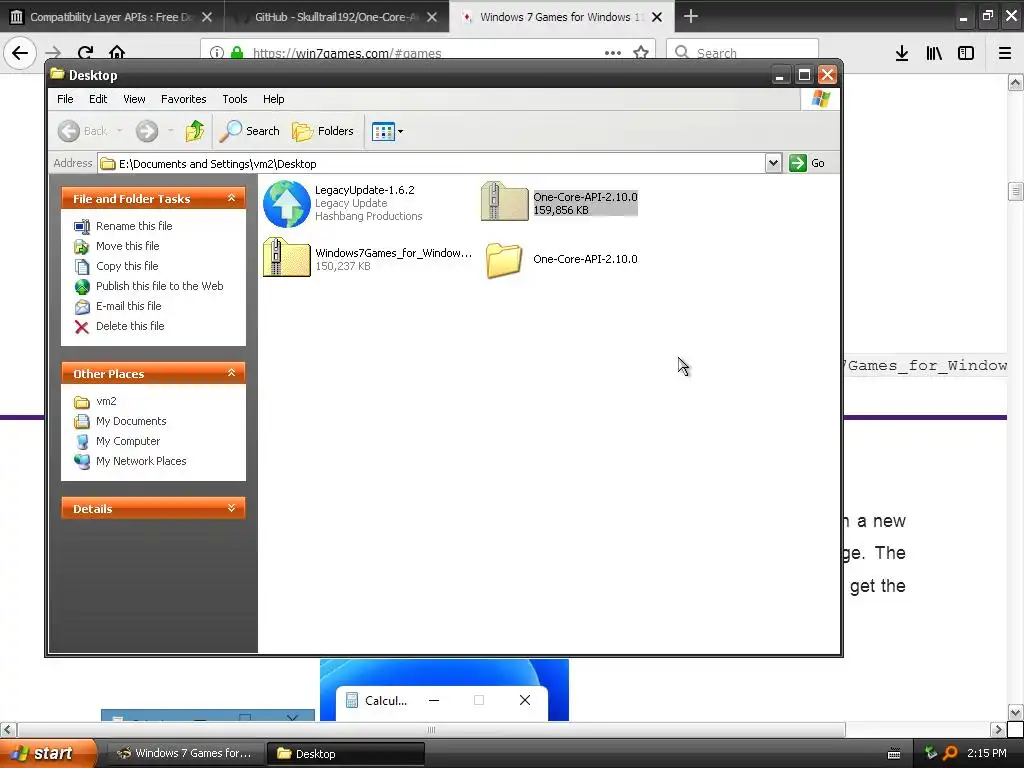The height and width of the screenshot is (768, 1024).
Task: Click Publish this file to the Web
Action: click(x=159, y=286)
